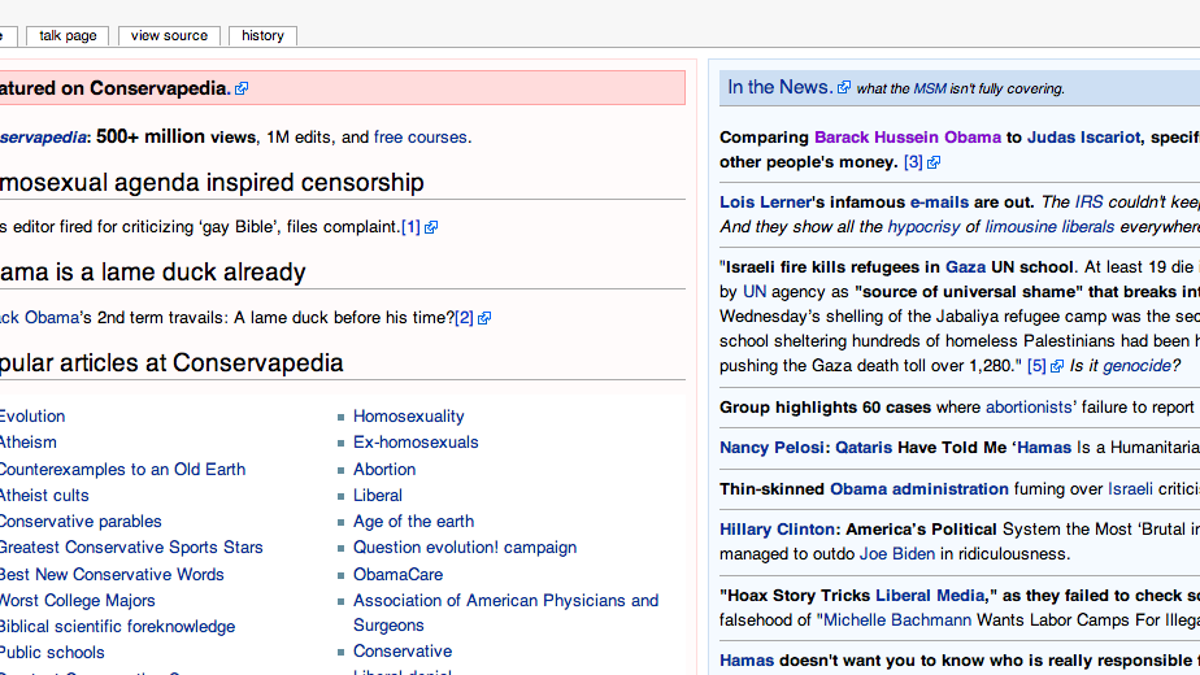Image resolution: width=1200 pixels, height=675 pixels.
Task: Open reference link [2]
Action: point(464,318)
